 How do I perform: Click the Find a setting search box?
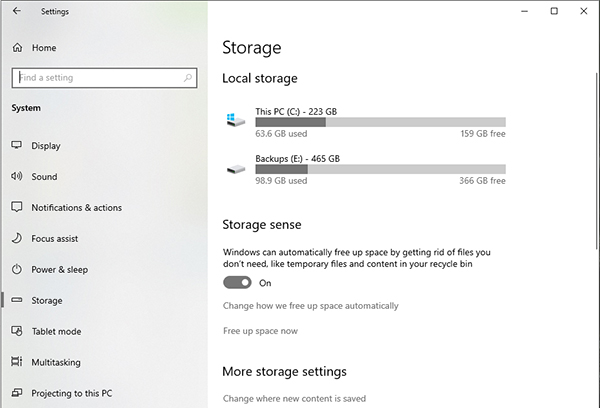104,78
